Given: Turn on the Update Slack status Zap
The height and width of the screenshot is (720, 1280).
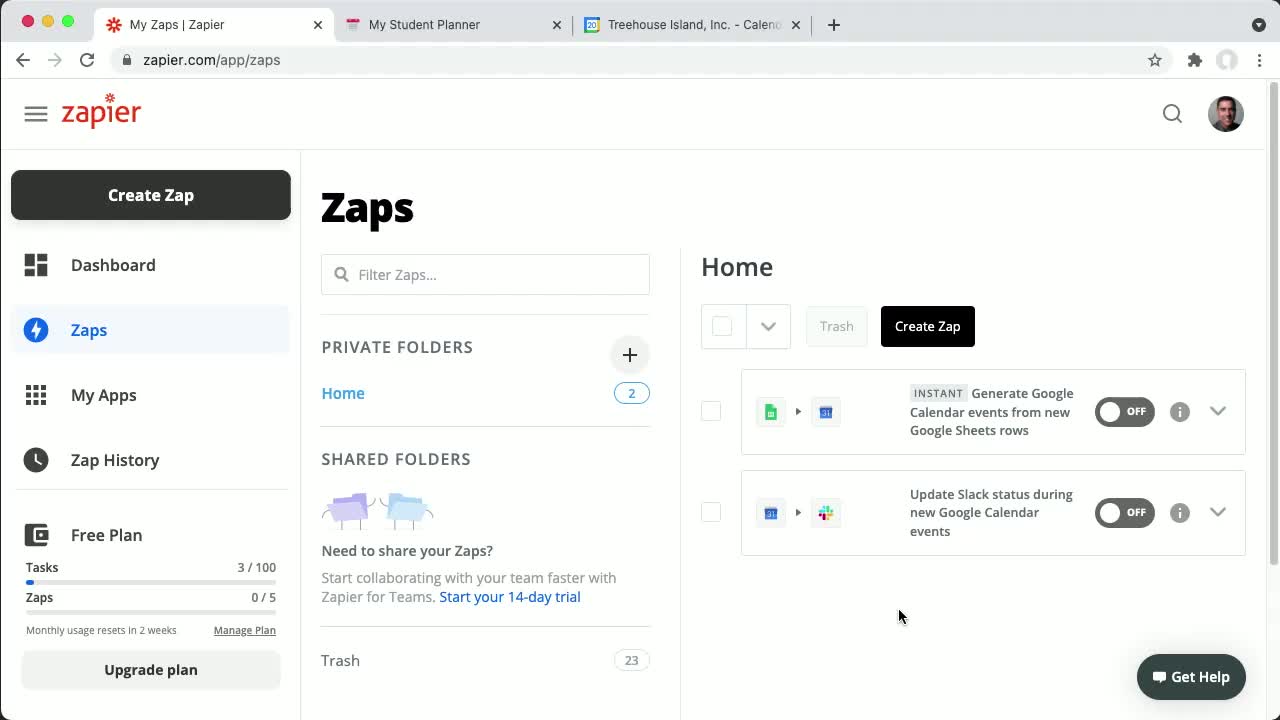Looking at the screenshot, I should click(1125, 513).
